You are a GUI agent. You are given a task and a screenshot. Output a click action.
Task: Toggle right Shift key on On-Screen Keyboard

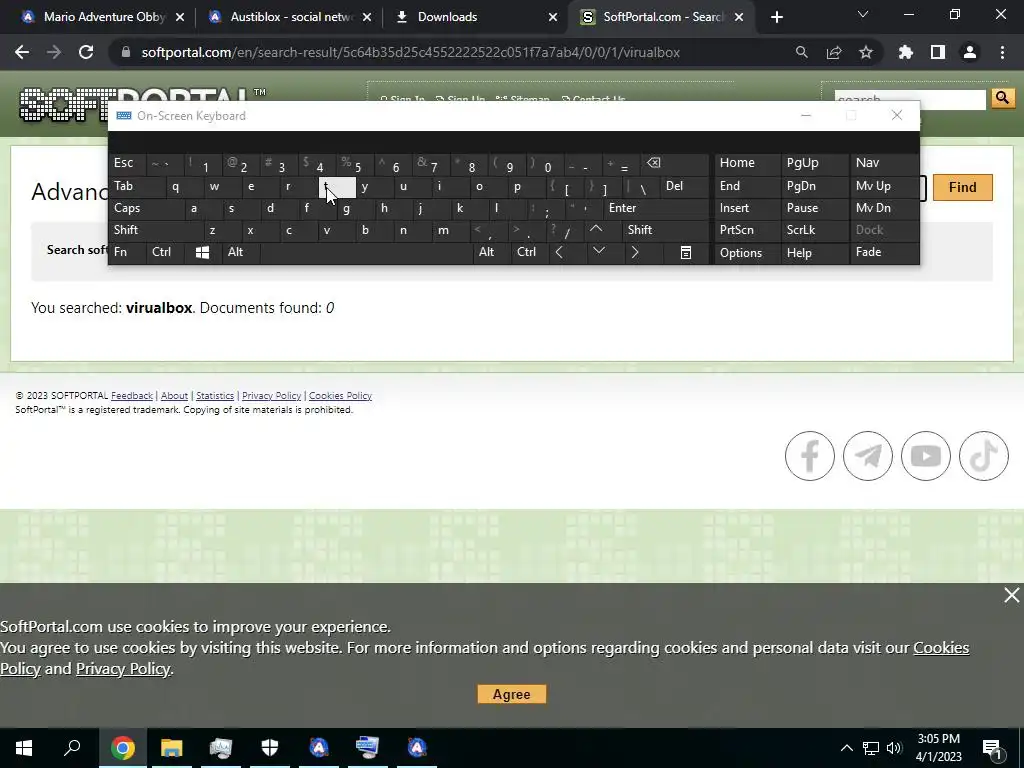coord(666,230)
